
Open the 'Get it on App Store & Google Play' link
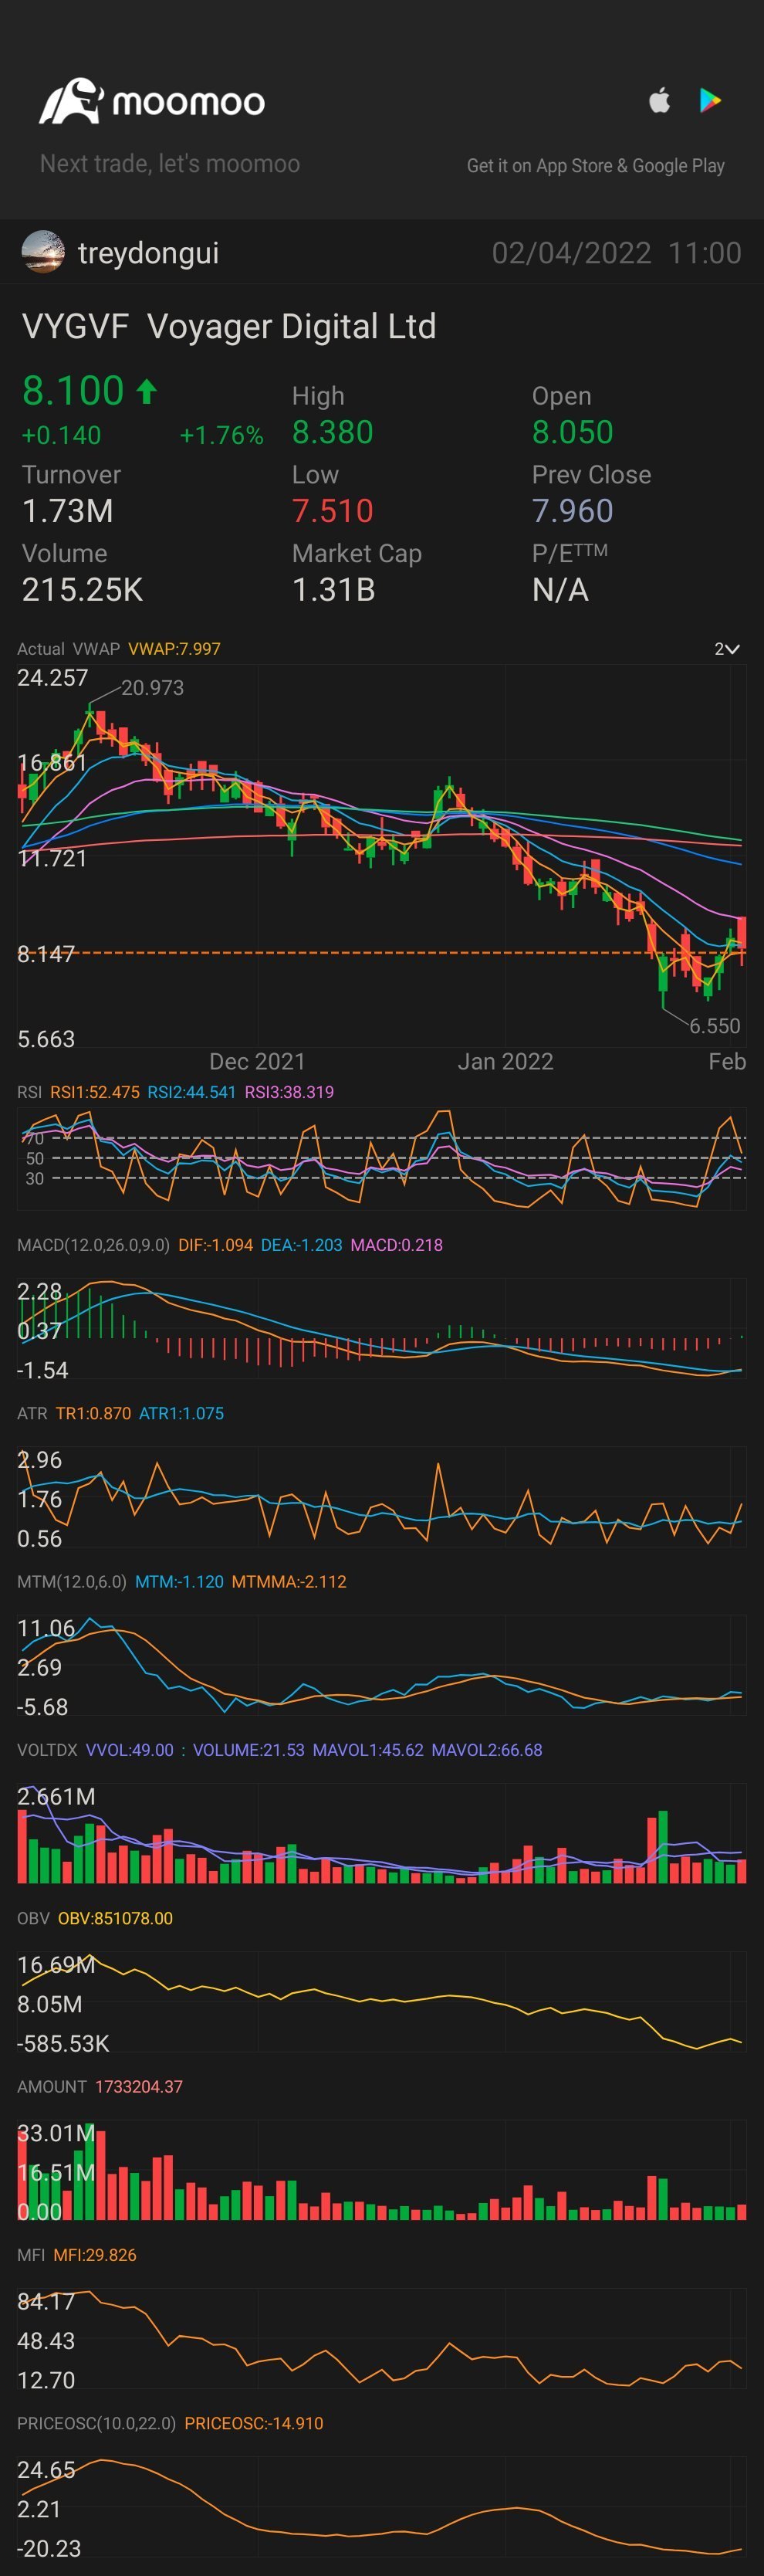pos(596,166)
